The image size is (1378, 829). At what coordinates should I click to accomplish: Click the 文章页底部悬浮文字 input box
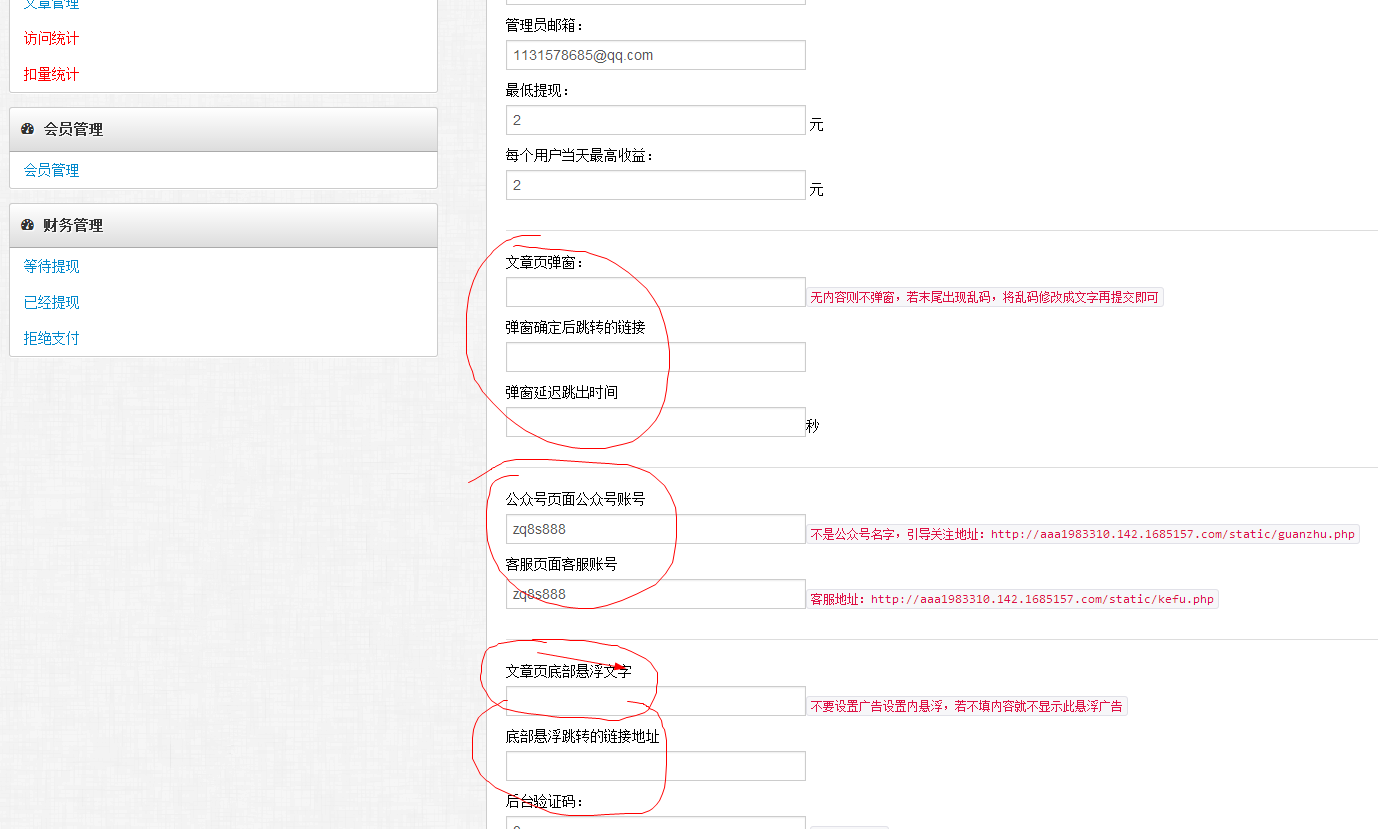click(655, 701)
